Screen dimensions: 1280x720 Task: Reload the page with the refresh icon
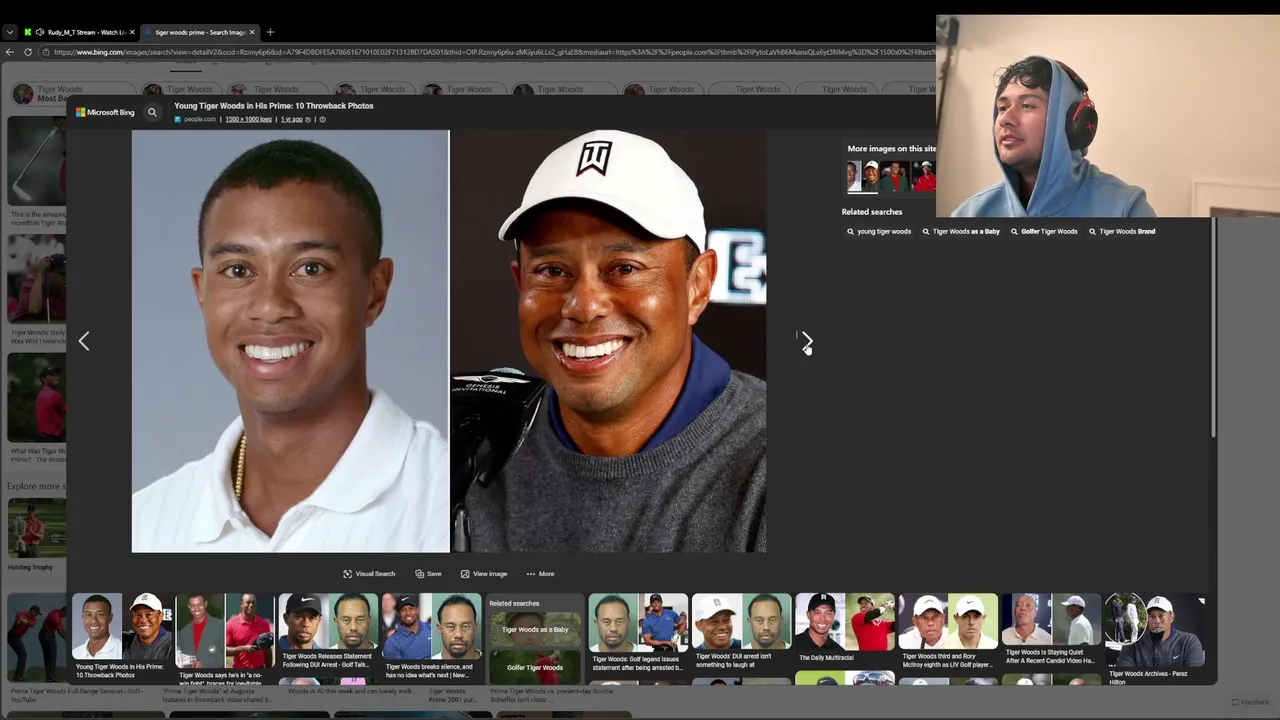point(28,52)
